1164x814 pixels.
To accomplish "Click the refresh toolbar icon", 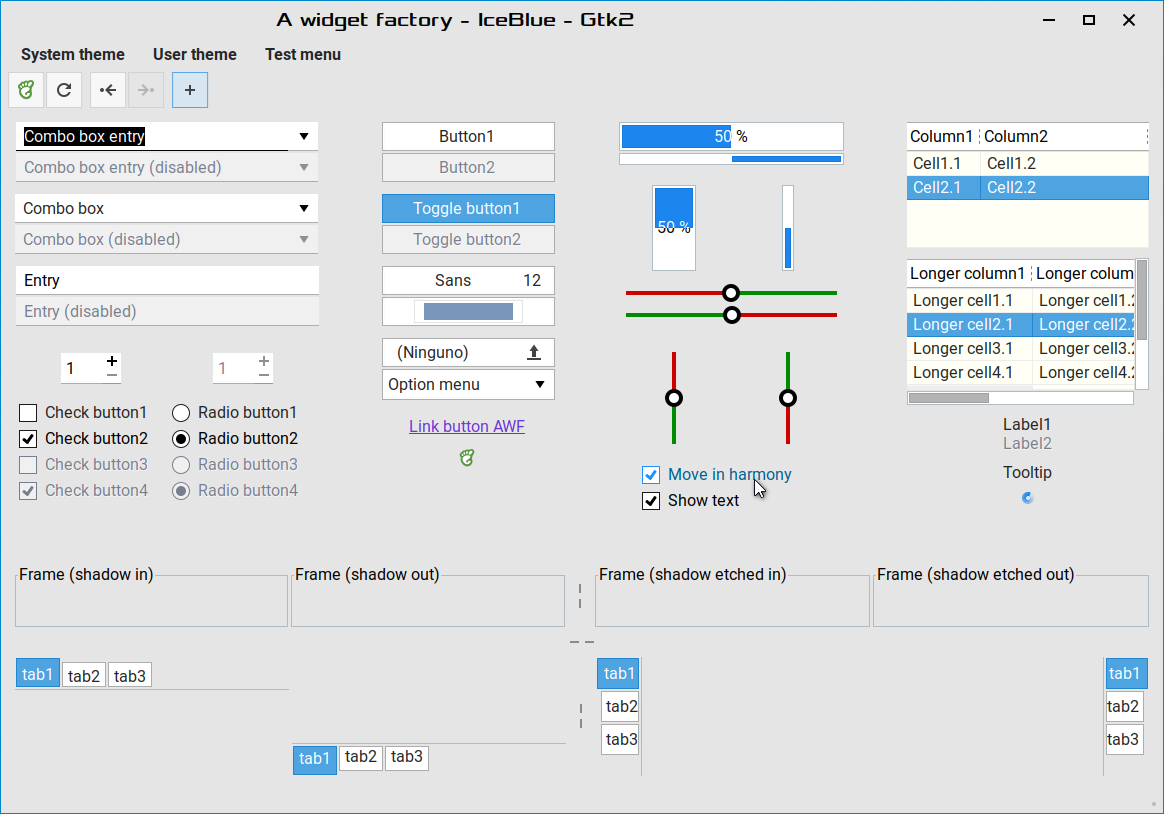I will pyautogui.click(x=64, y=90).
